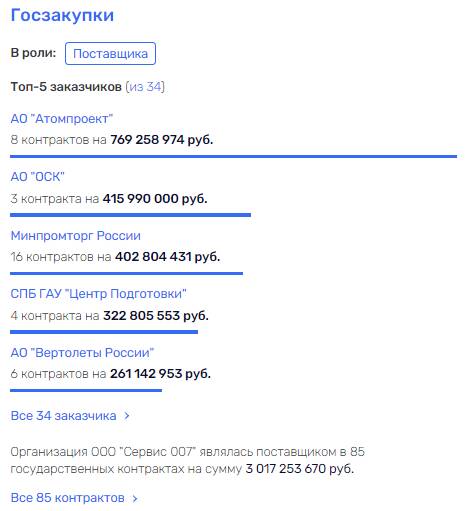Click the (из 34) customers count
Image resolution: width=469 pixels, height=511 pixels.
pyautogui.click(x=145, y=87)
